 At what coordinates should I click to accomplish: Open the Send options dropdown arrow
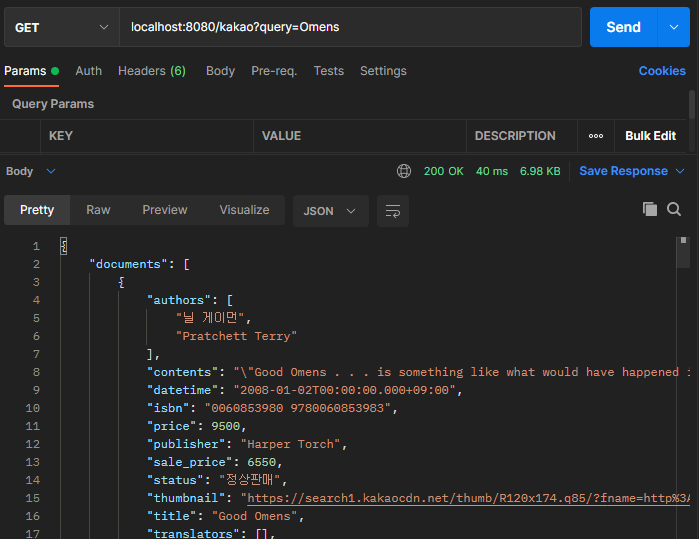(x=674, y=27)
